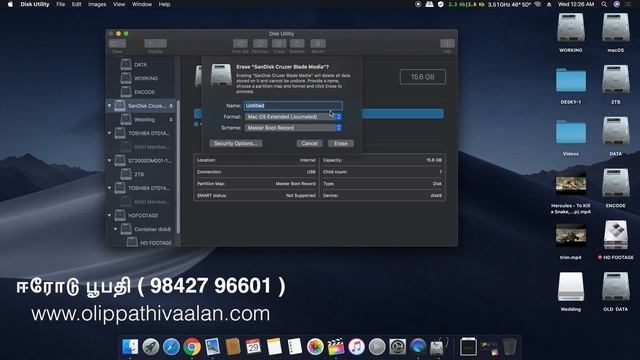Open Final Cut Pro from the Dock
640x360 pixels.
[336, 347]
